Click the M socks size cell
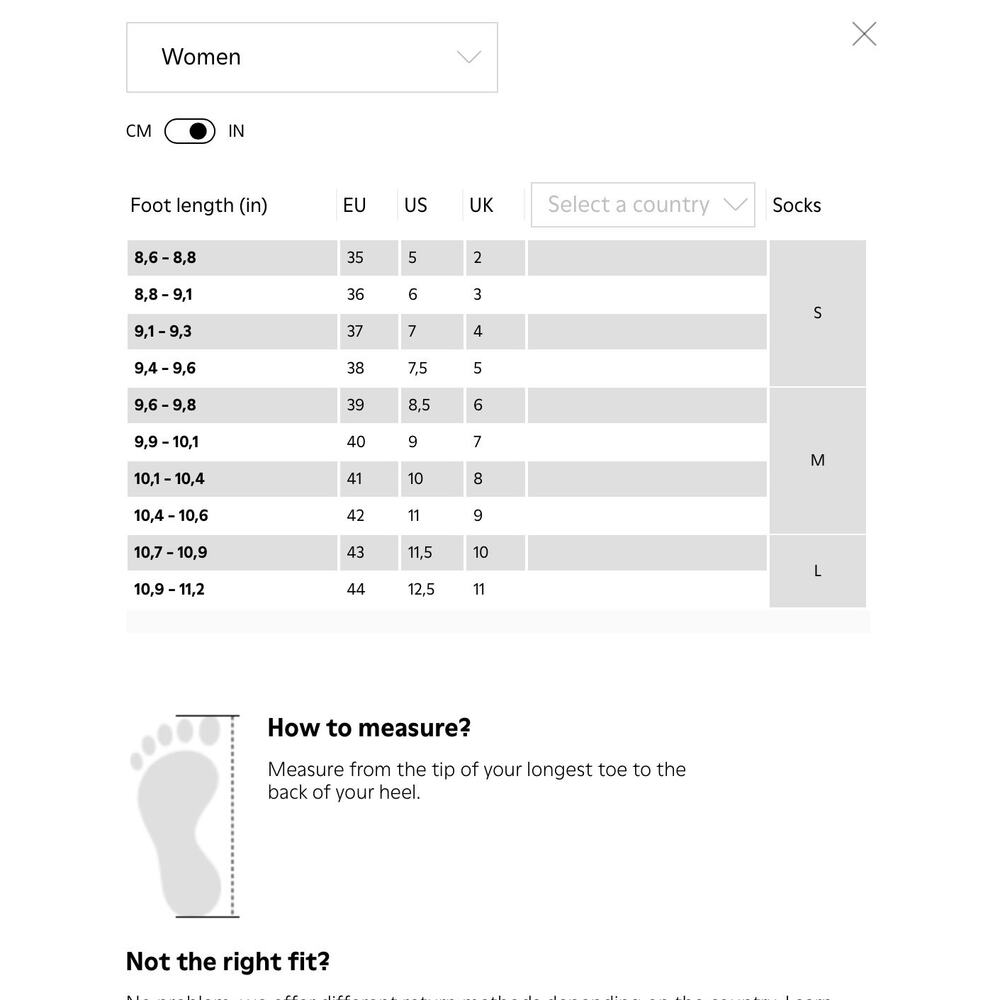This screenshot has height=1000, width=1000. (818, 460)
